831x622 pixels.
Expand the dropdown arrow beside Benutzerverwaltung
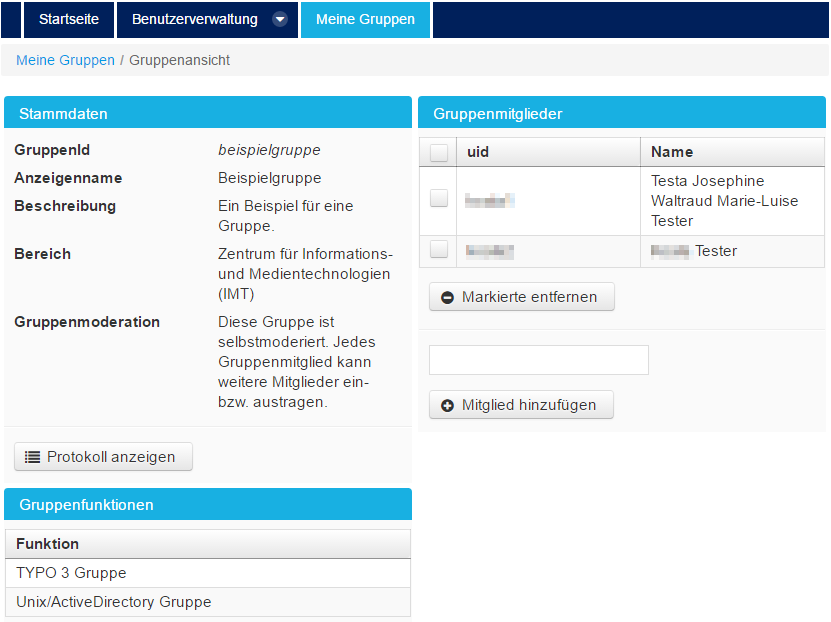[280, 19]
